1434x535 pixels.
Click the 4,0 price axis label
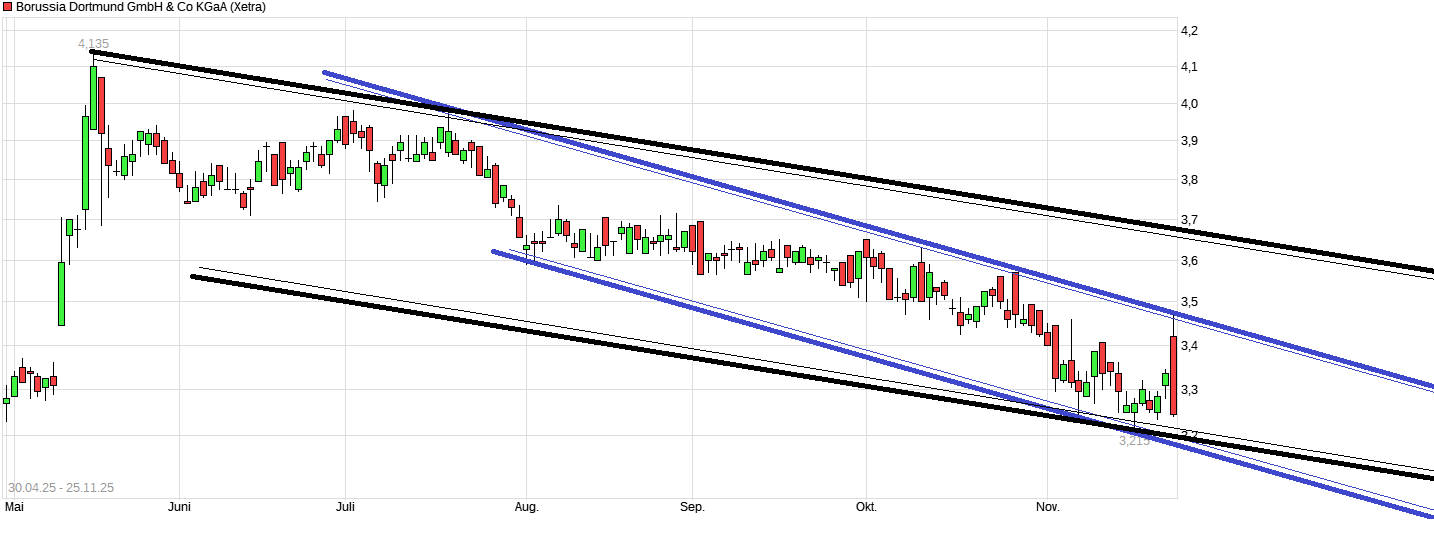[1189, 104]
